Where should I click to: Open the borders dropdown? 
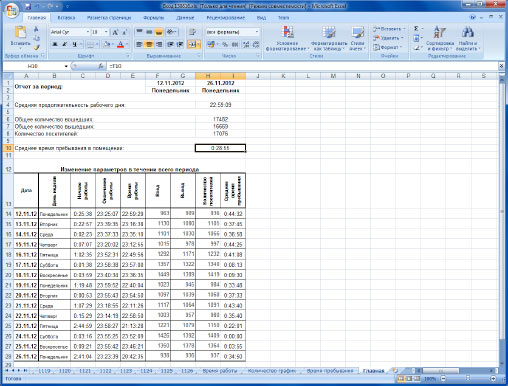tap(97, 44)
